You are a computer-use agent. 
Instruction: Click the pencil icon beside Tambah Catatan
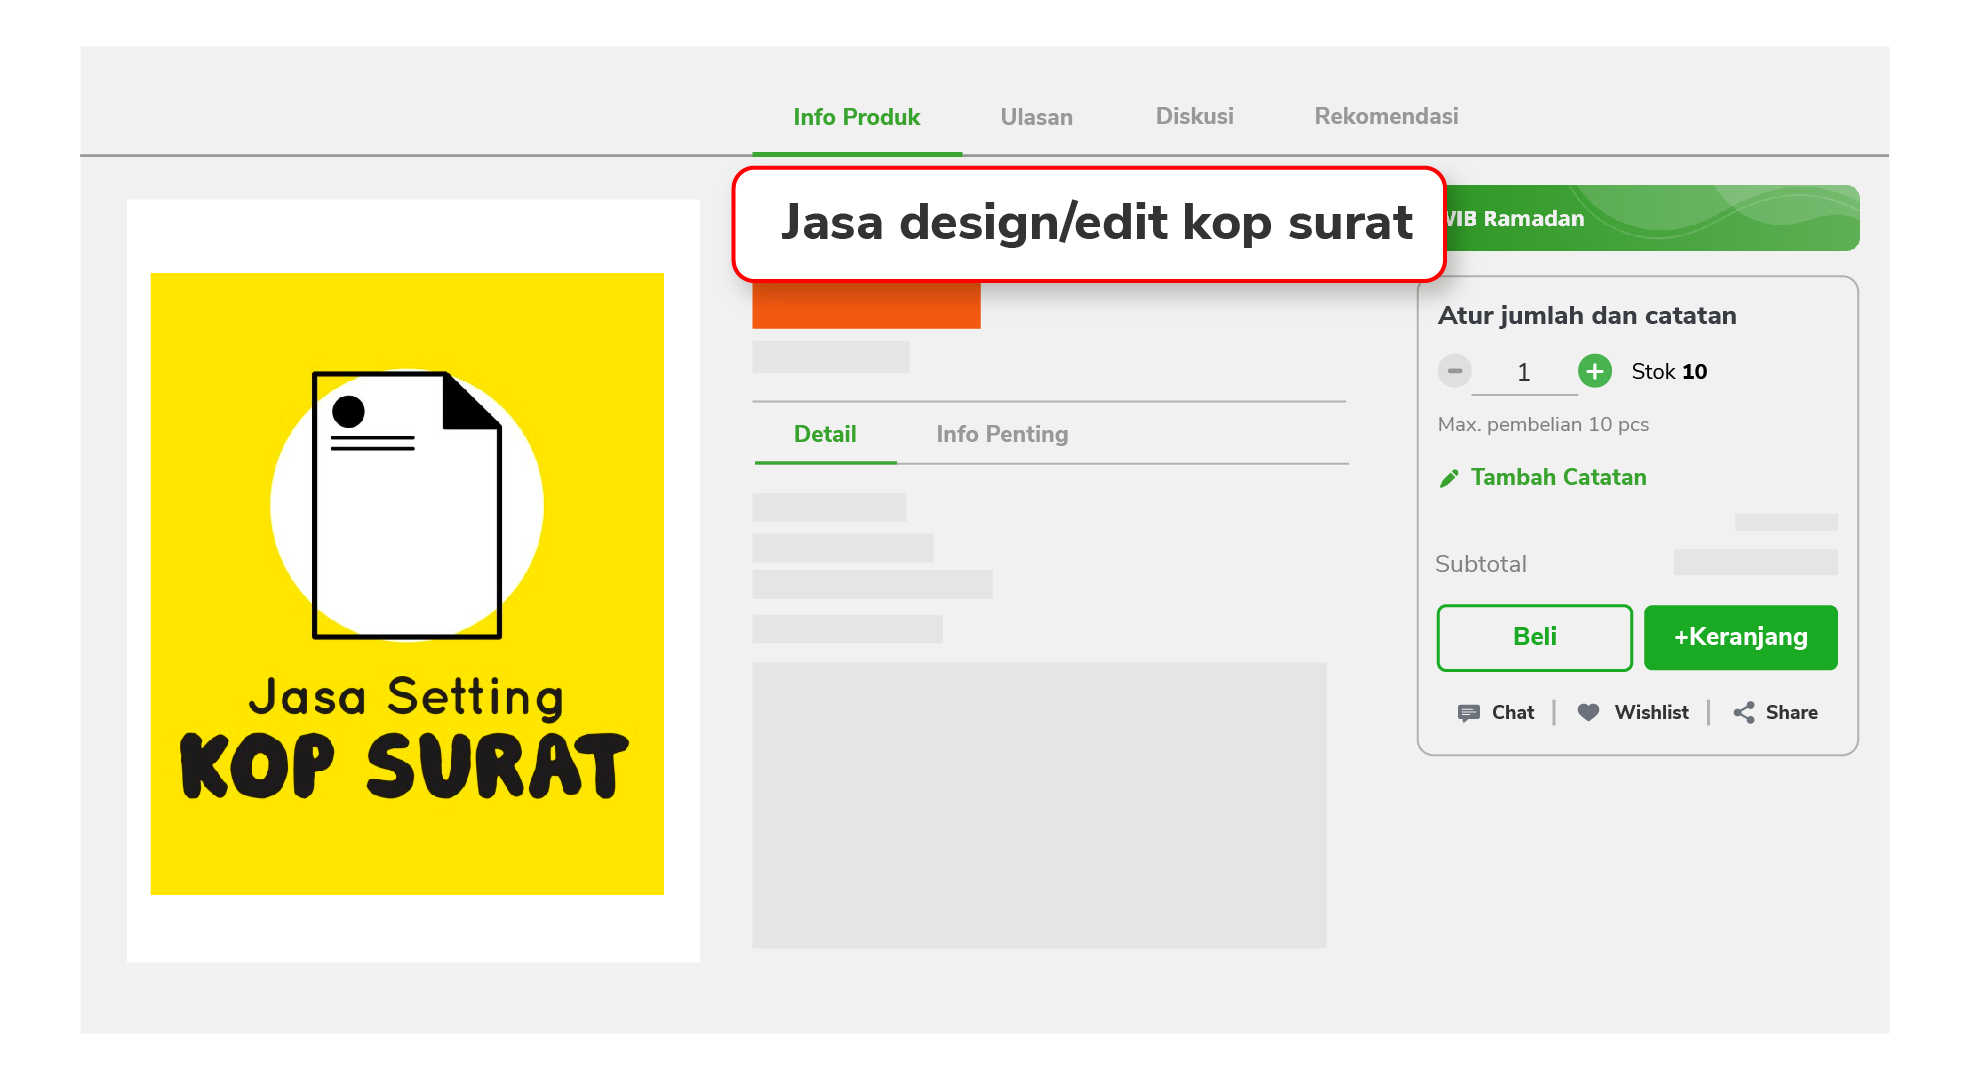[x=1449, y=478]
